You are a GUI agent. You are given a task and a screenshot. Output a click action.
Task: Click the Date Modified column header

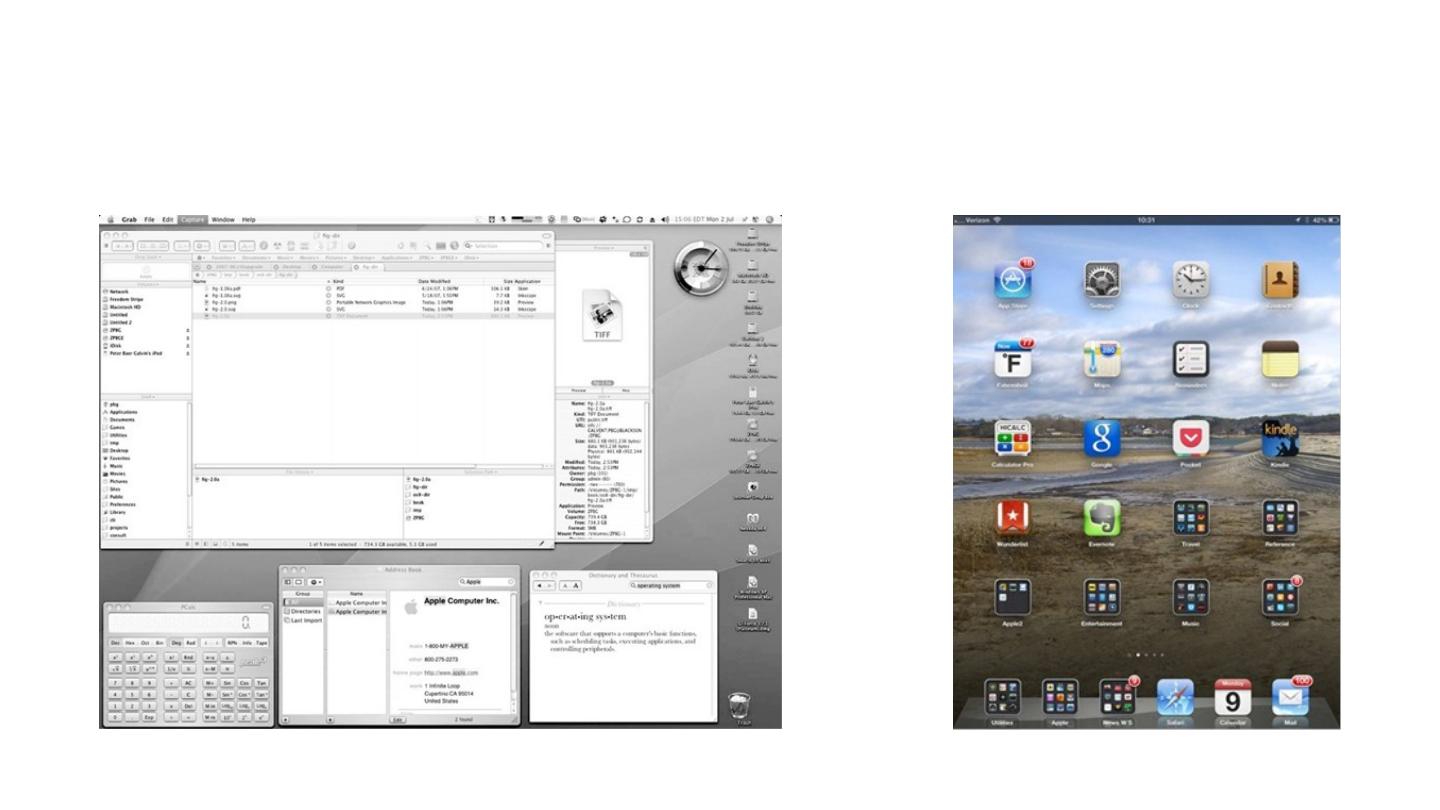coord(435,281)
